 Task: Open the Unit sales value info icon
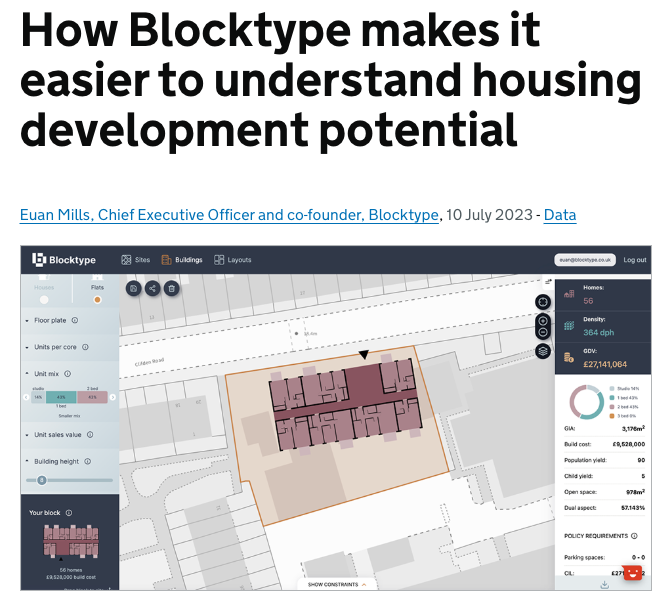point(90,435)
